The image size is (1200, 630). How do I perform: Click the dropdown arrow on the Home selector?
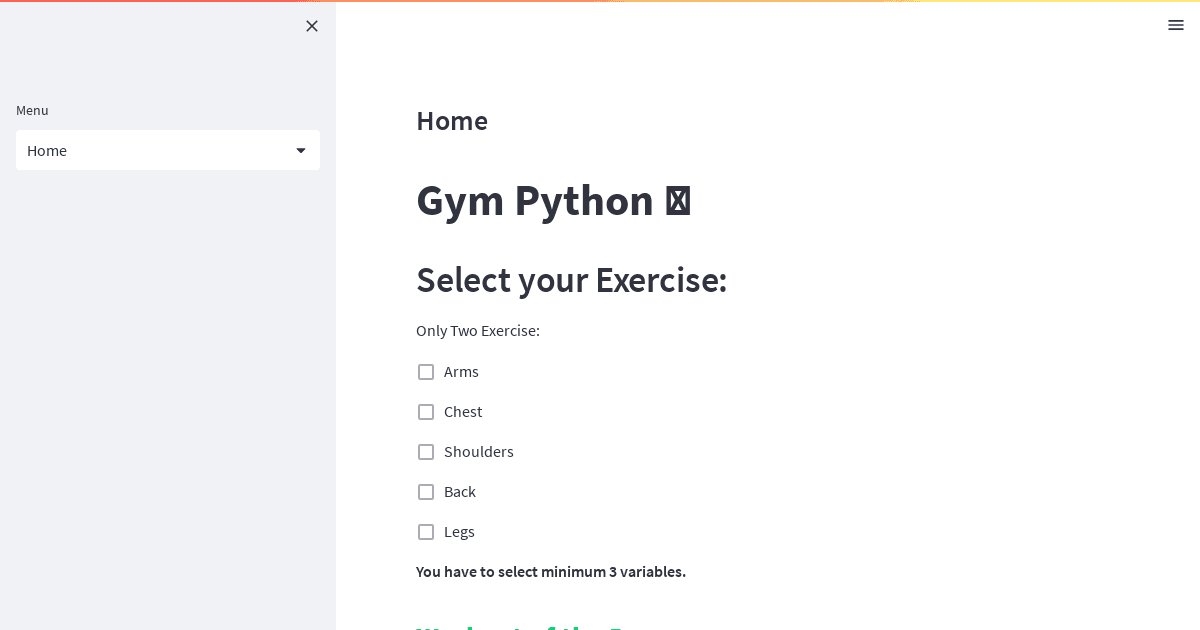301,150
